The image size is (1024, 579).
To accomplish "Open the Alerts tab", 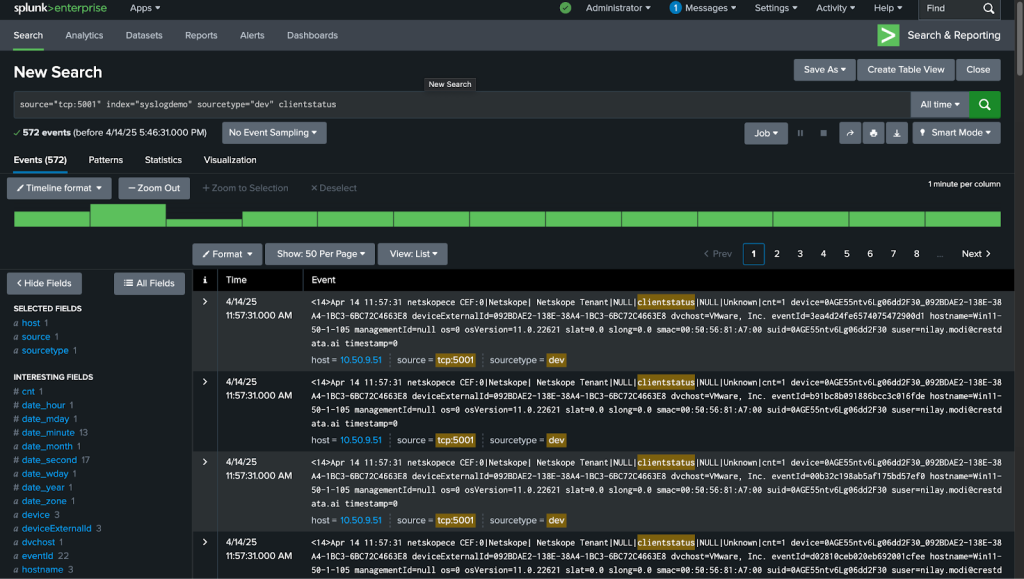I will tap(252, 35).
